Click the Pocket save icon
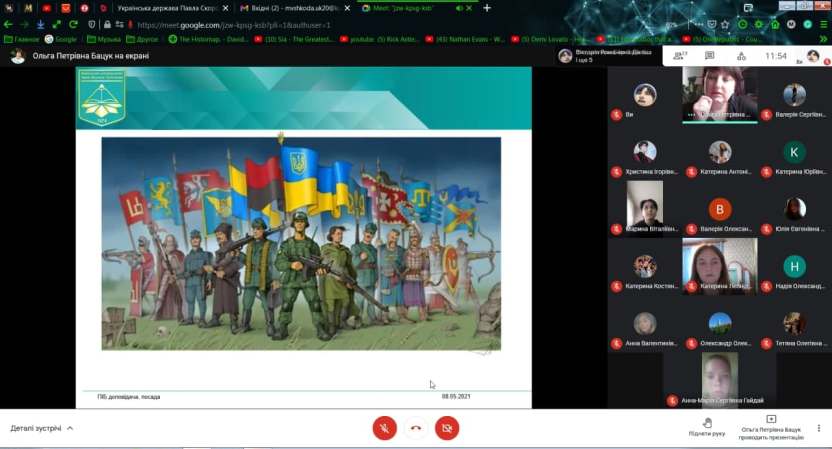The image size is (832, 449). coord(712,24)
